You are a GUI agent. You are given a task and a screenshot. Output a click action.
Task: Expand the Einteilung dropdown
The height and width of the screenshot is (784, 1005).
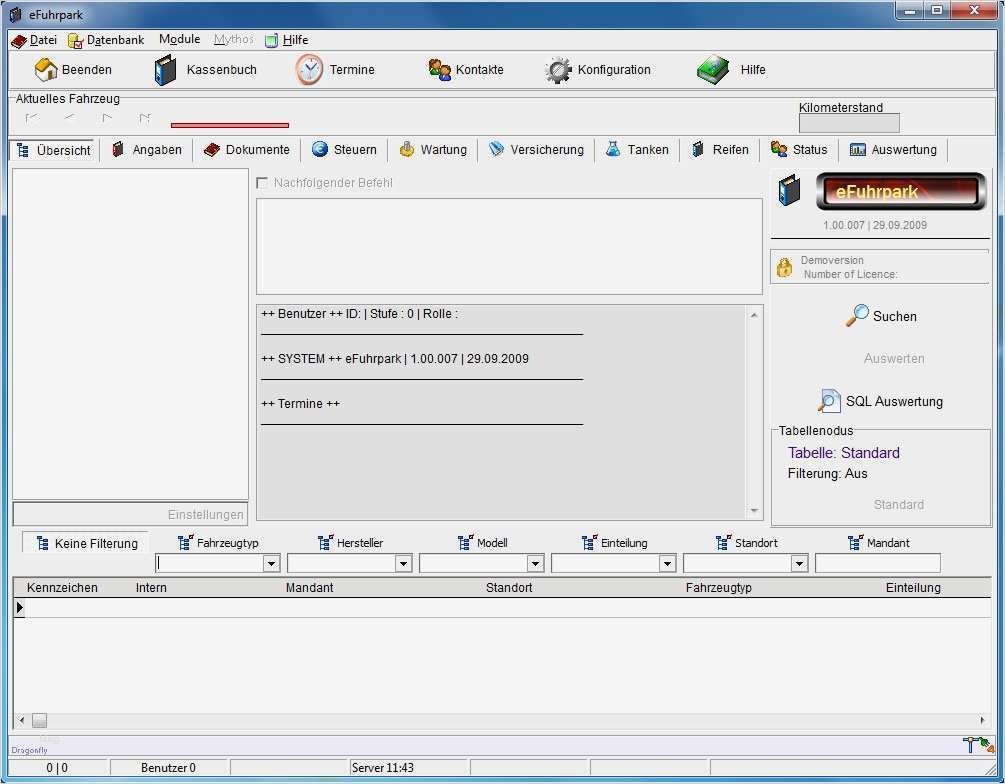coord(667,563)
